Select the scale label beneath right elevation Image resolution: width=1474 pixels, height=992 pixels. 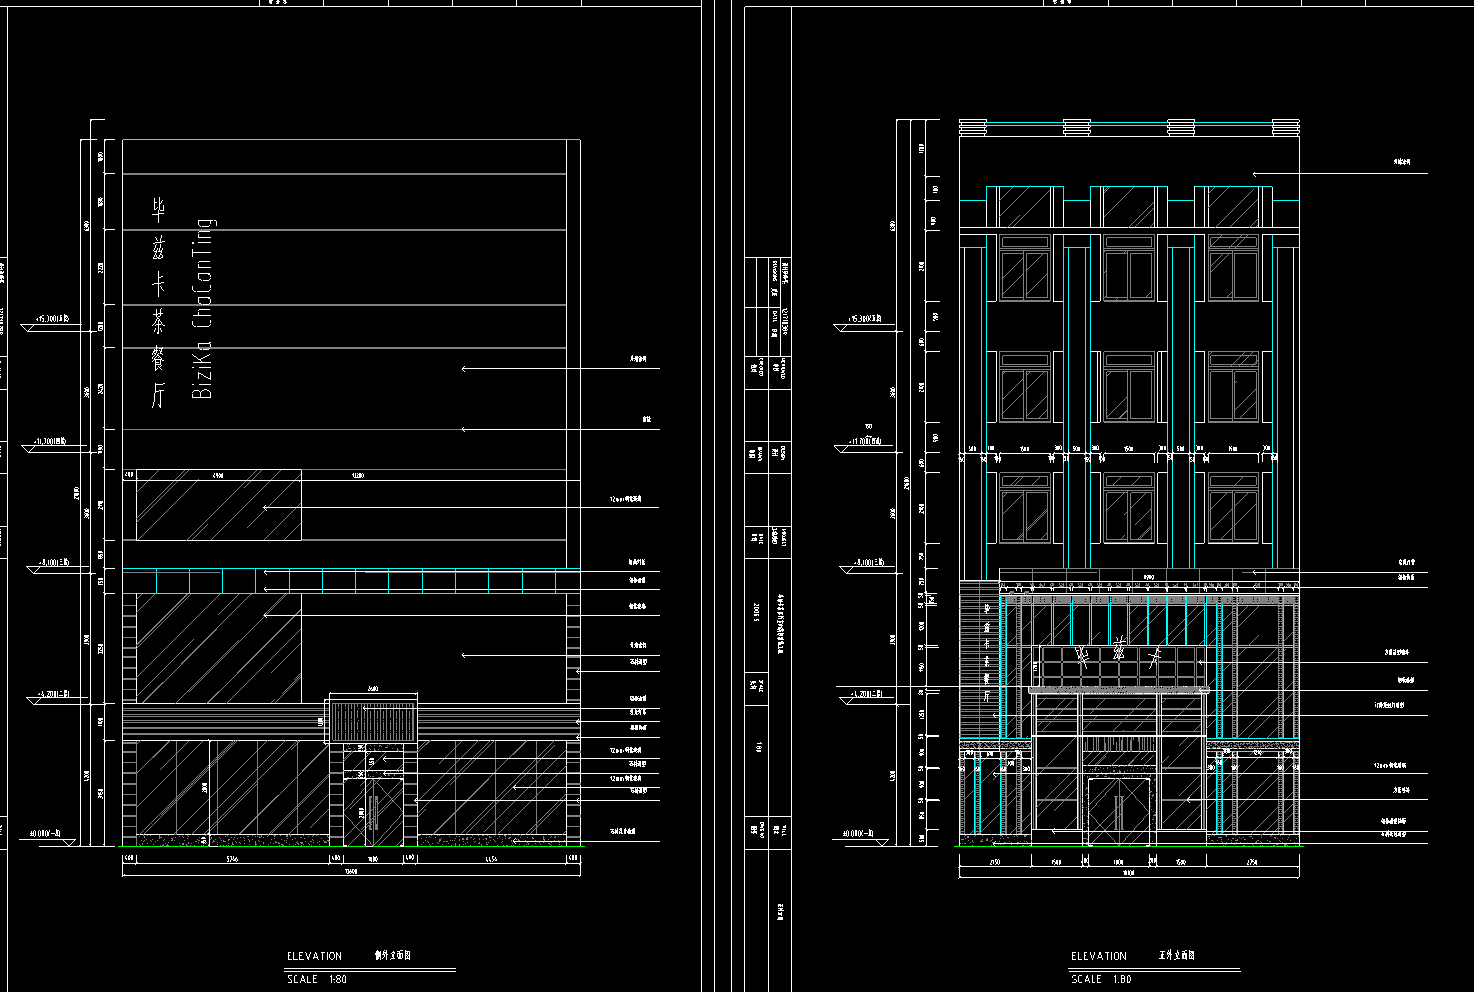[1101, 979]
